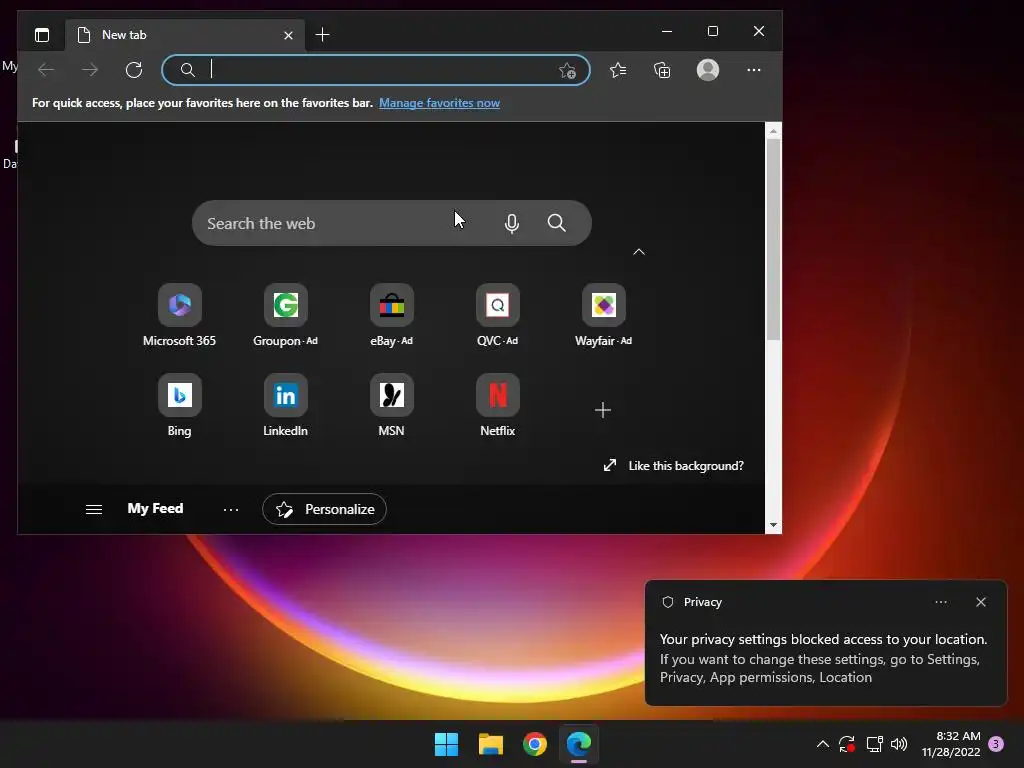Open the Collections icon
Screen dimensions: 1024x768
click(x=662, y=70)
